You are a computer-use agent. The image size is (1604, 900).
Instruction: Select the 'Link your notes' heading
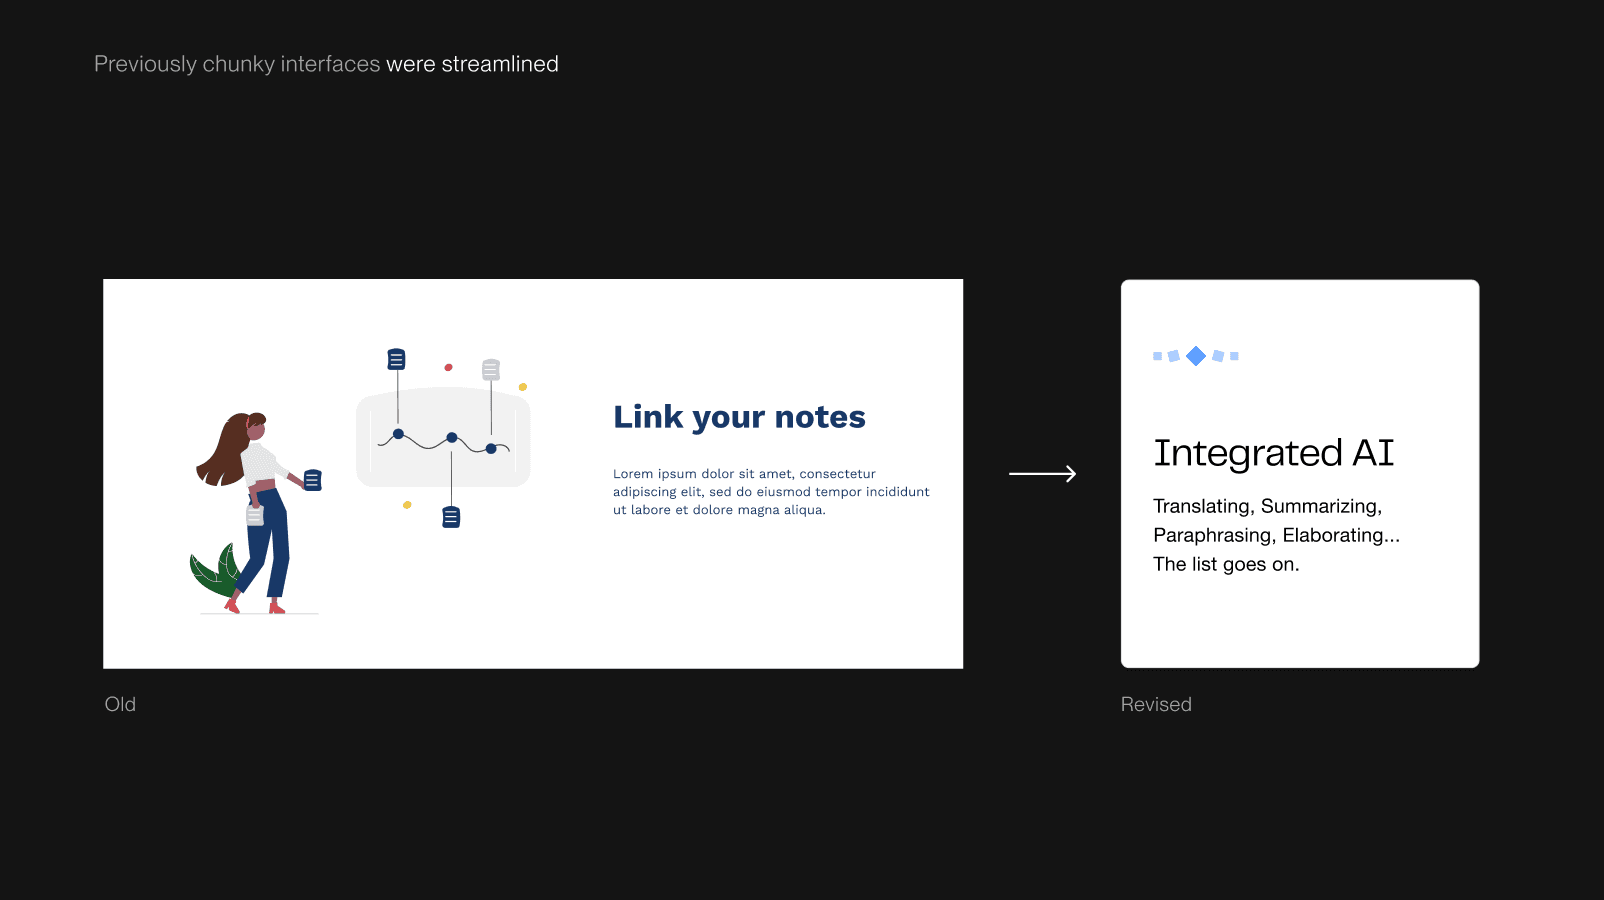coord(739,417)
